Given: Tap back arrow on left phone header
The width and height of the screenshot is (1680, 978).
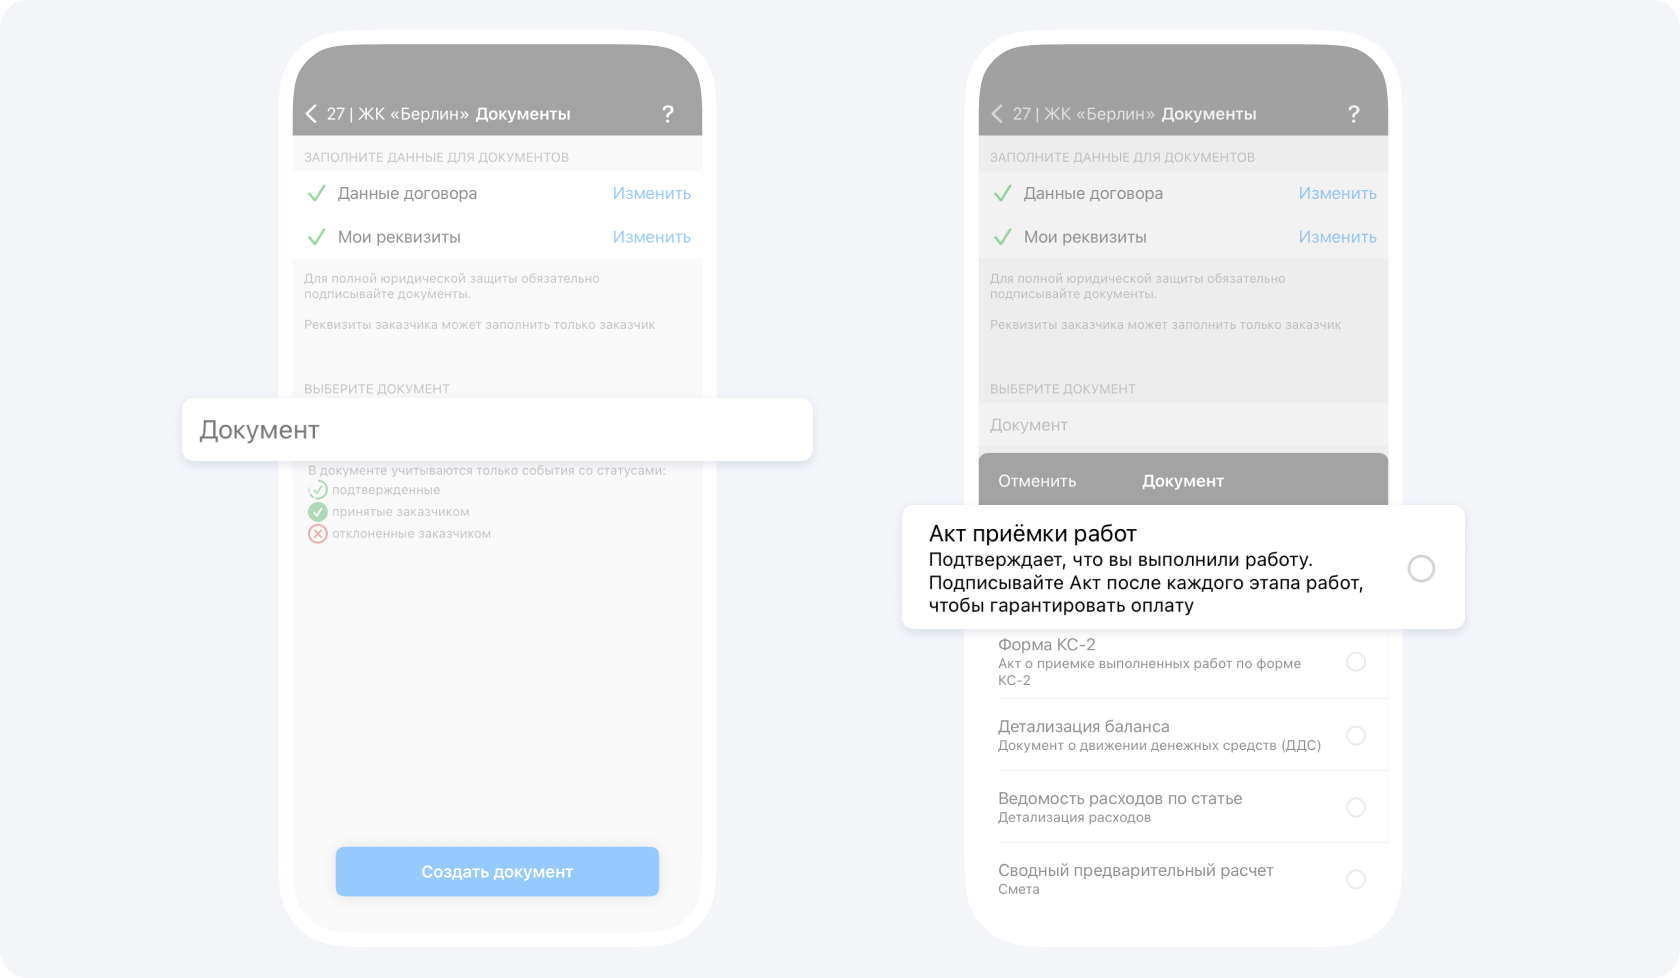Looking at the screenshot, I should coord(311,114).
